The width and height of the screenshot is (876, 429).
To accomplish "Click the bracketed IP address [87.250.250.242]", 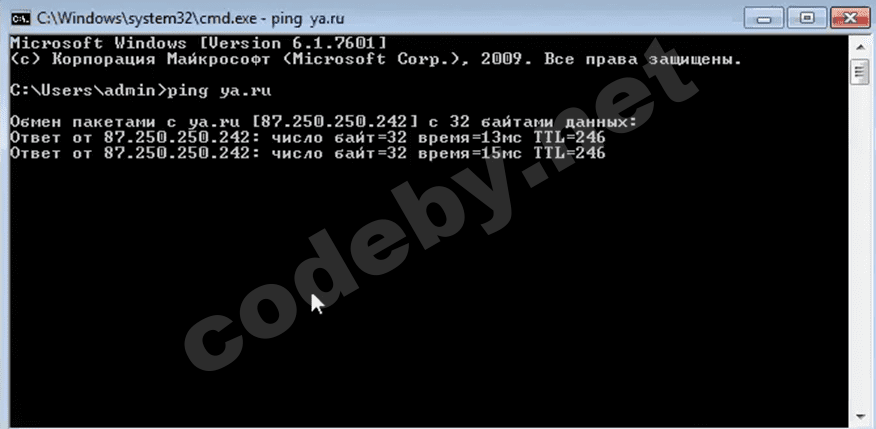I will pos(335,122).
